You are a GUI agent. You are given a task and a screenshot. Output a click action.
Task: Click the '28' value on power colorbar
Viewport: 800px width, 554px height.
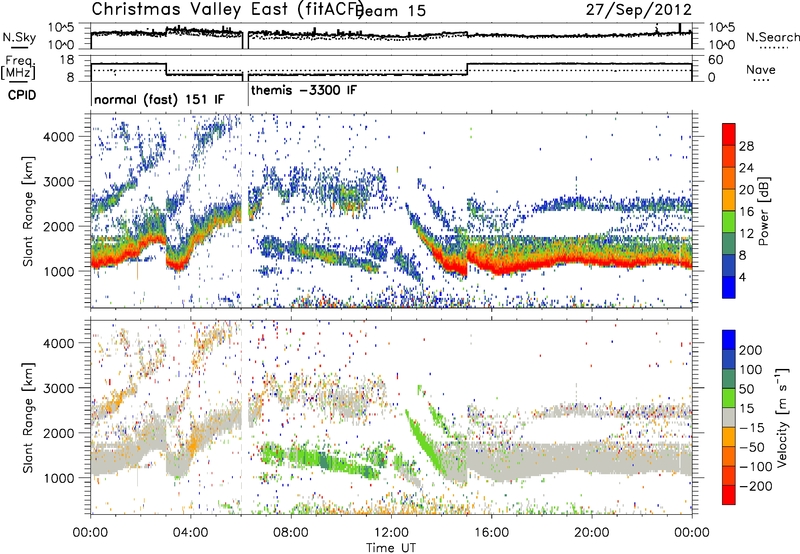[746, 146]
